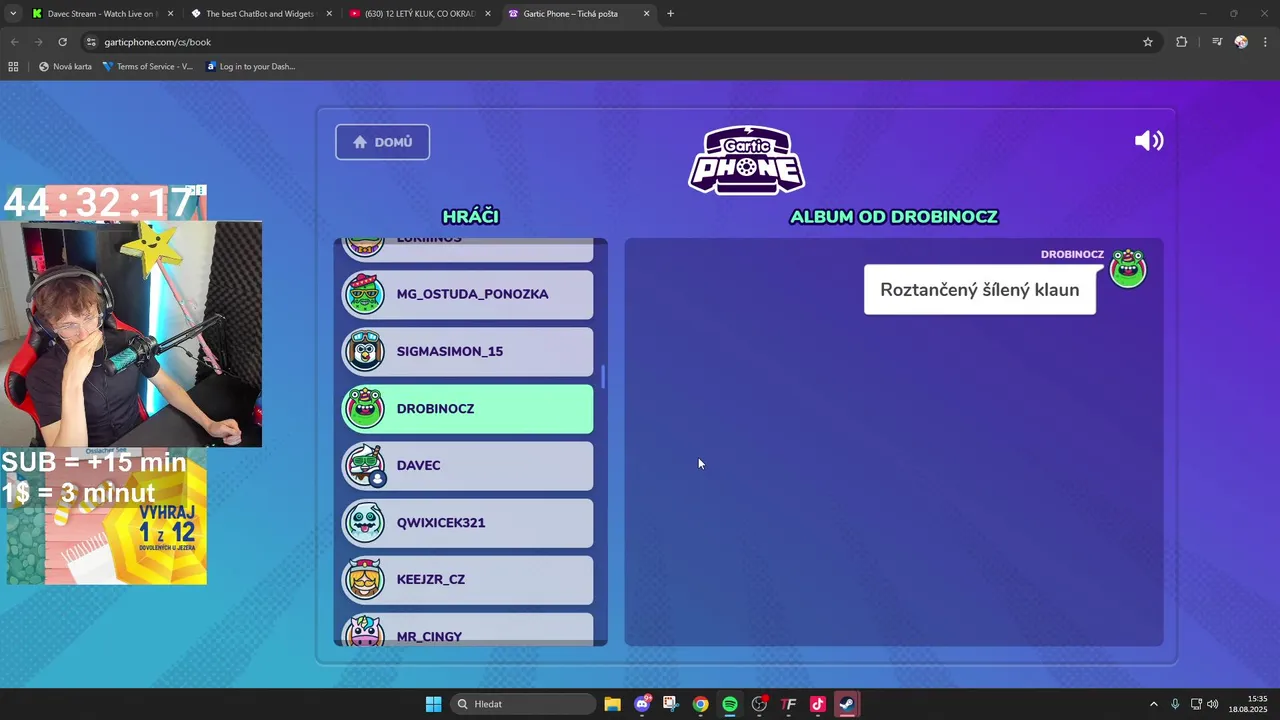This screenshot has height=720, width=1280.
Task: Switch to The best ChatBot and Widgets tab
Action: coord(259,14)
